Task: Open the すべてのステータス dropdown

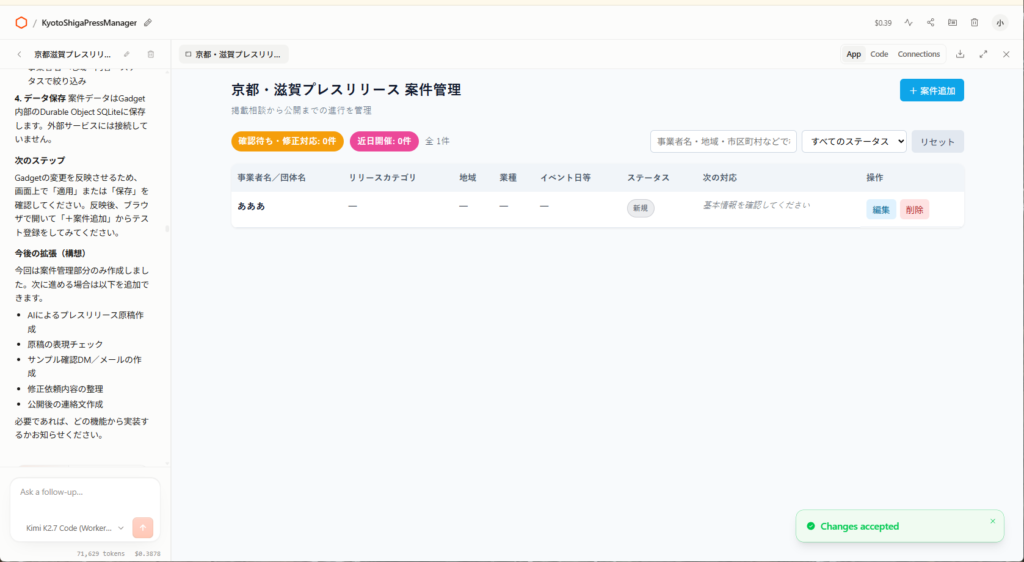Action: click(x=854, y=142)
